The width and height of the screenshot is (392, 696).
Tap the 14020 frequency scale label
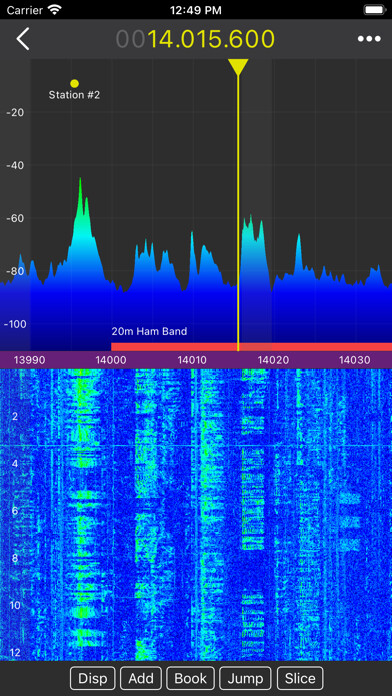(273, 360)
